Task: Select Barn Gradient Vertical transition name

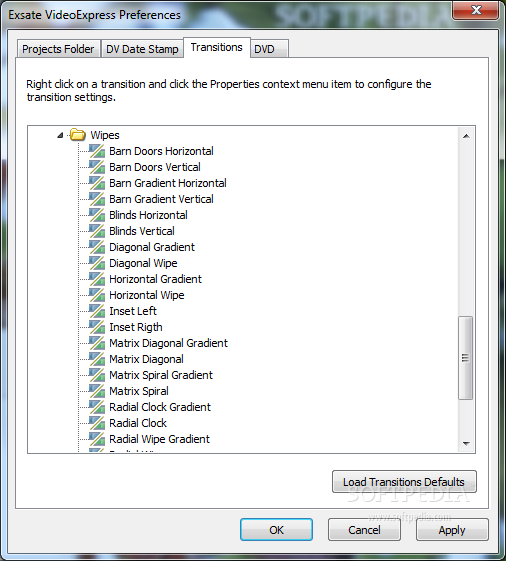Action: point(161,199)
